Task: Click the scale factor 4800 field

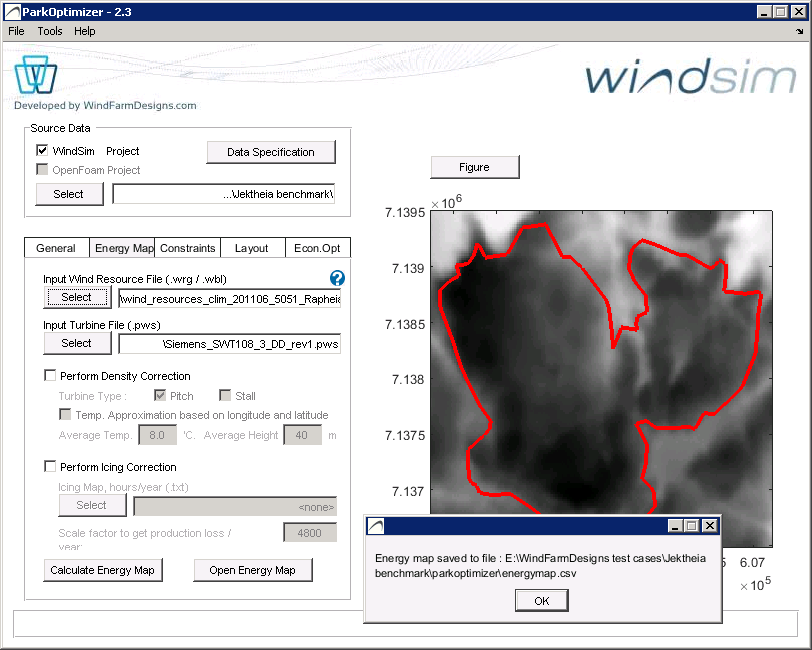Action: [310, 532]
